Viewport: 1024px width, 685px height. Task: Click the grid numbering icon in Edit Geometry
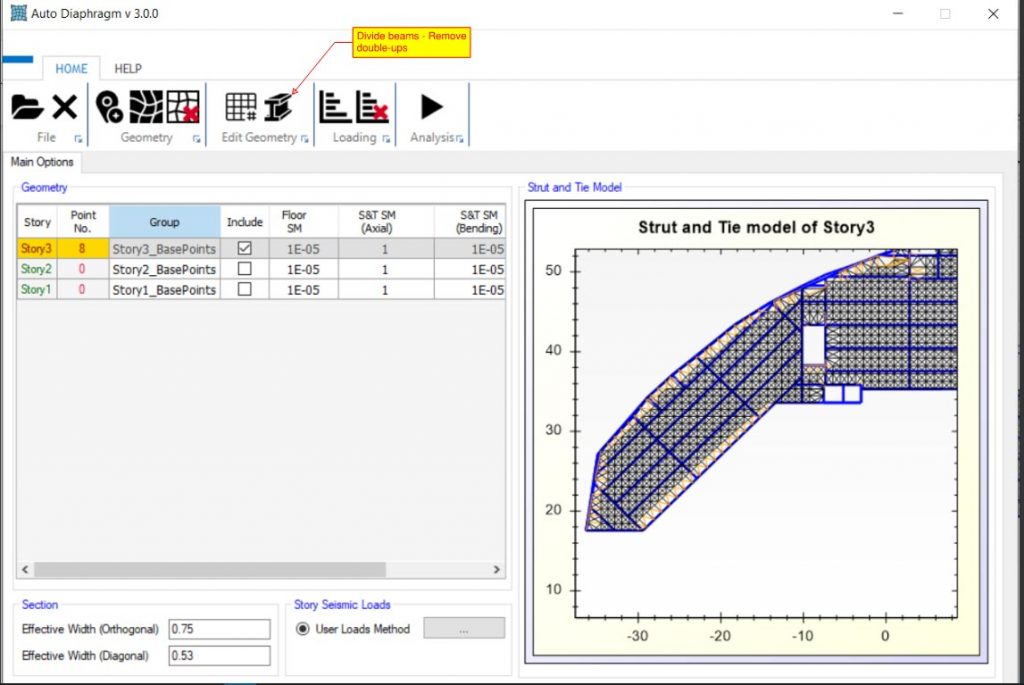coord(240,106)
